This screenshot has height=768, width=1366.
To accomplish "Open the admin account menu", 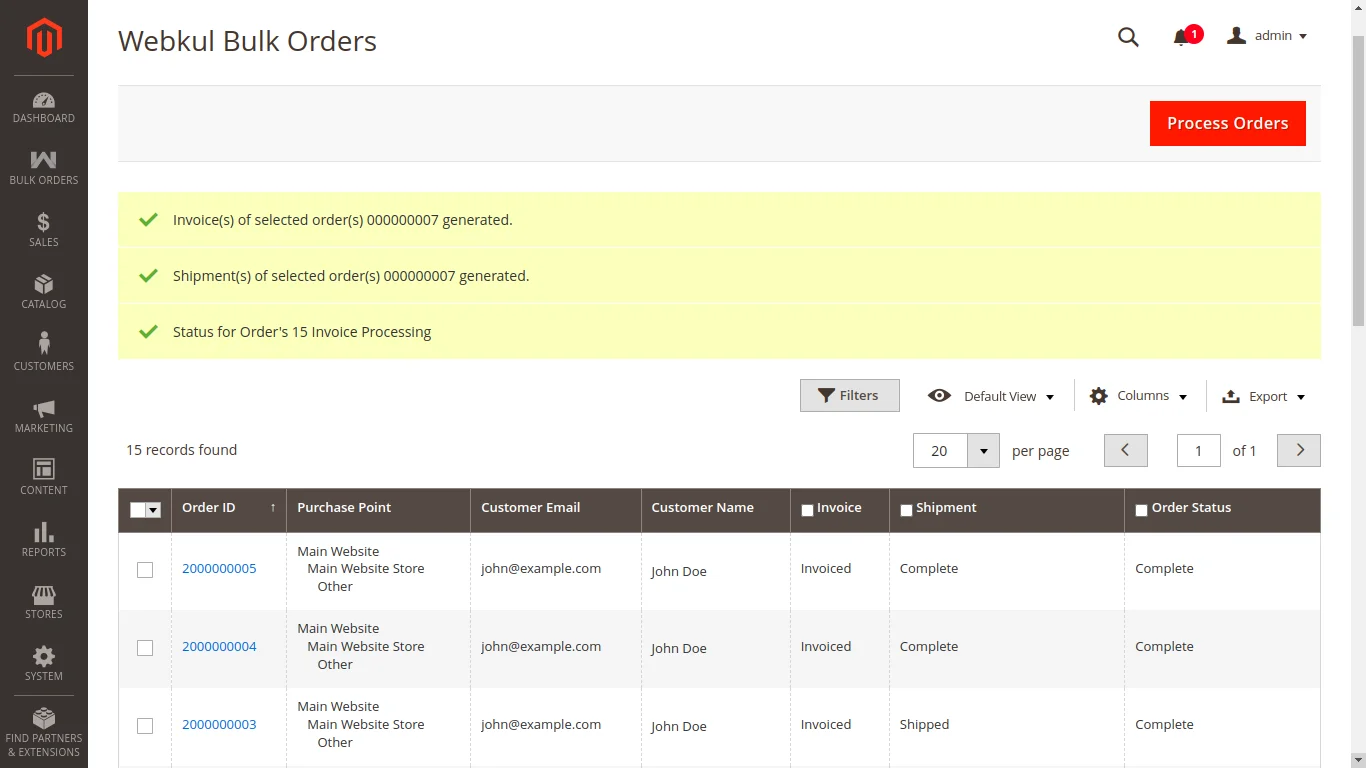I will [x=1267, y=36].
